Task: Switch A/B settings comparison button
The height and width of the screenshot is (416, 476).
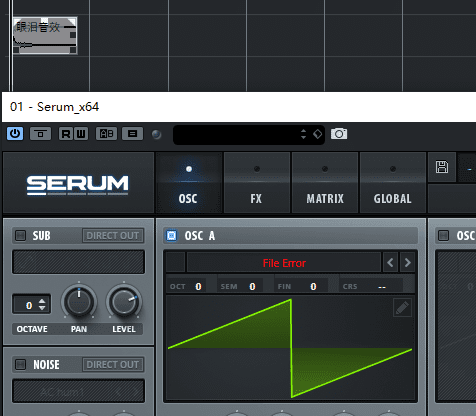Action: pos(106,134)
